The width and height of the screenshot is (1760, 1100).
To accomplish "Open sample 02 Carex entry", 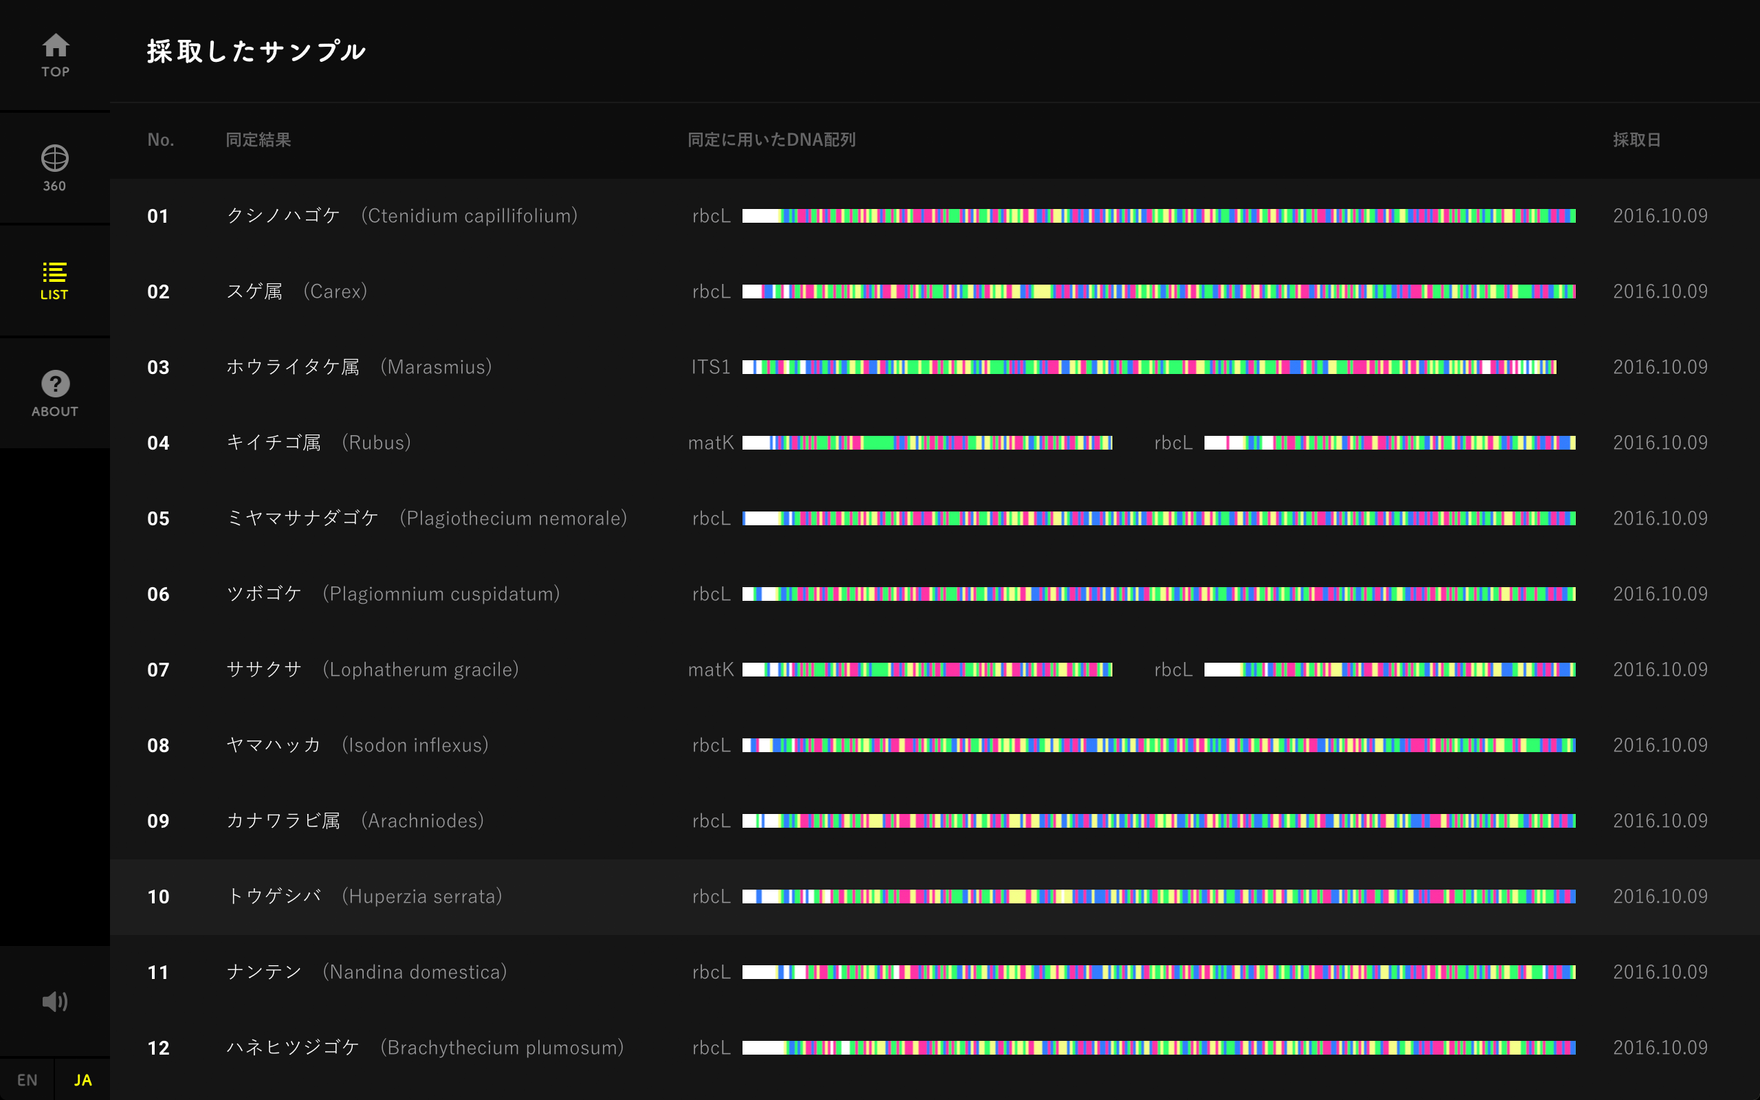I will click(x=296, y=292).
